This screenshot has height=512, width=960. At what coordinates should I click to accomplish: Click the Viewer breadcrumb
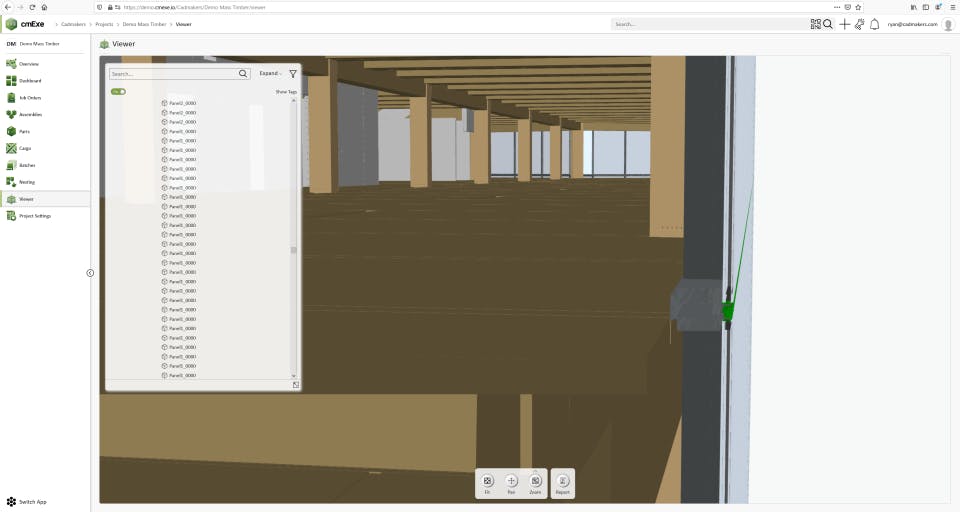184,24
